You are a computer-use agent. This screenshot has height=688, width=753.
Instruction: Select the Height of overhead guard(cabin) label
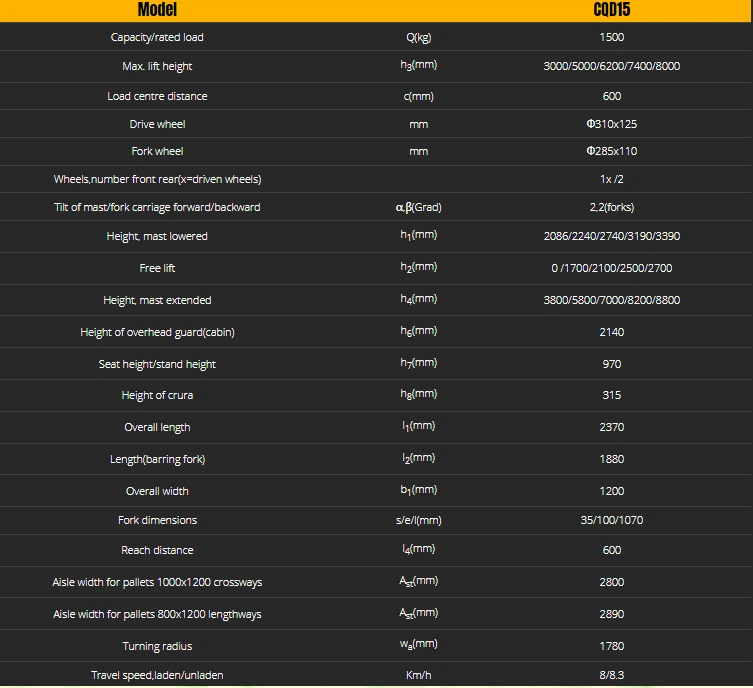(x=157, y=332)
